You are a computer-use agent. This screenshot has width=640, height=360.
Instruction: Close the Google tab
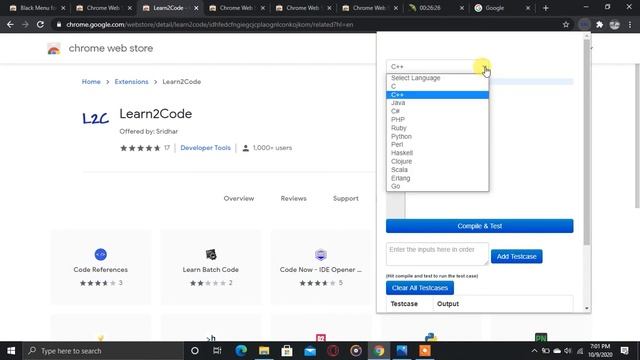tap(528, 8)
